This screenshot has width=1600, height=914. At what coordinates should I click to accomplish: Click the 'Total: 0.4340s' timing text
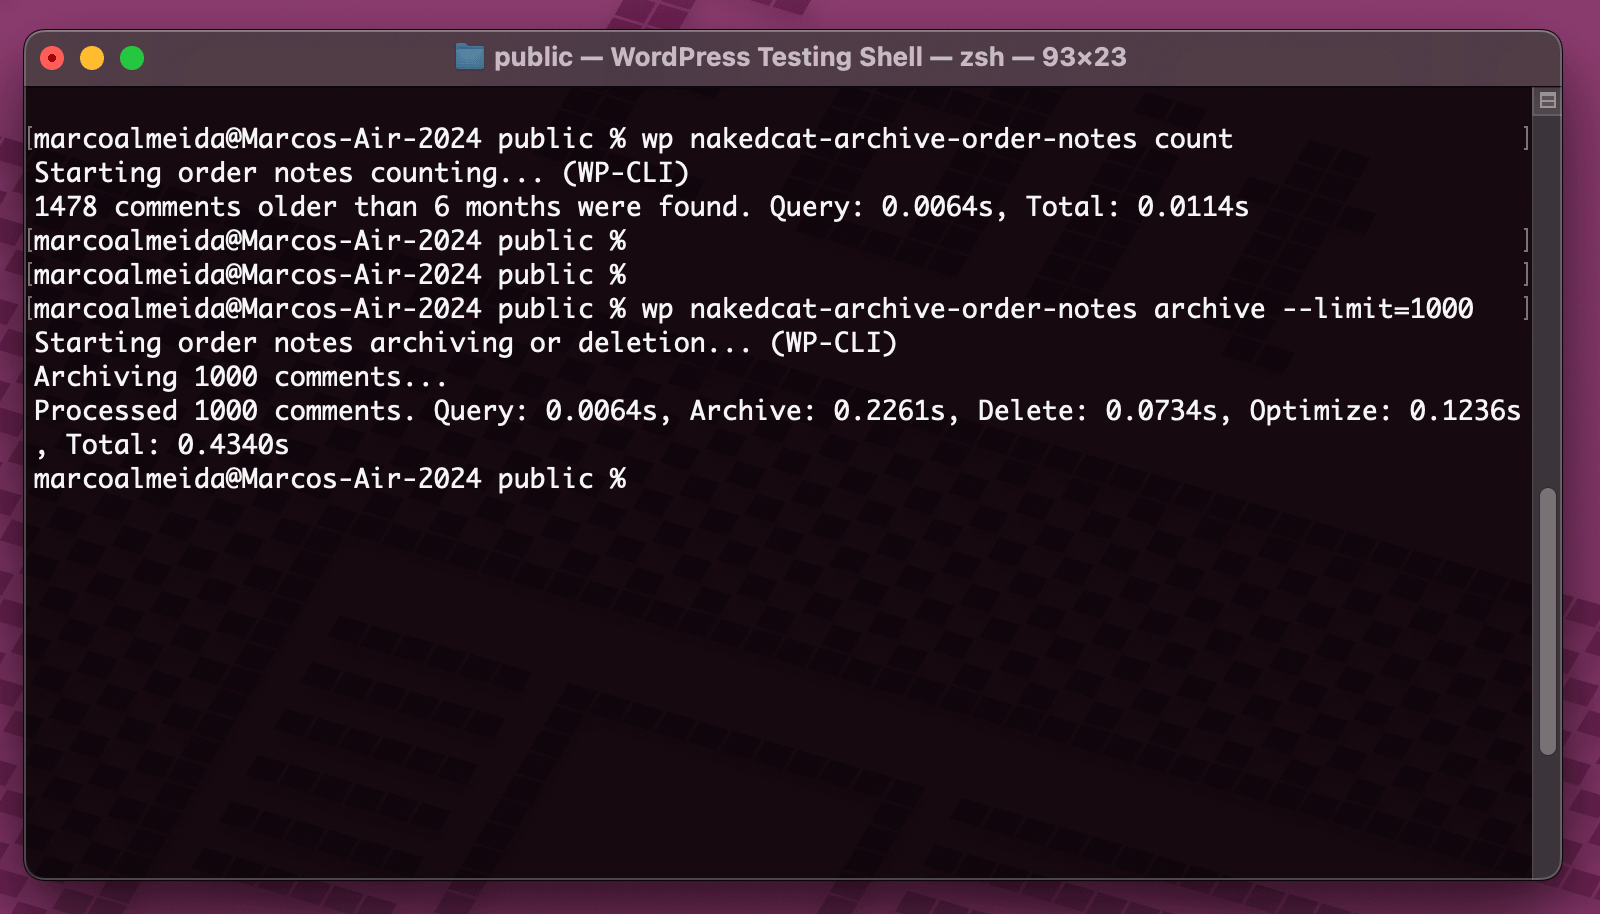pos(180,444)
